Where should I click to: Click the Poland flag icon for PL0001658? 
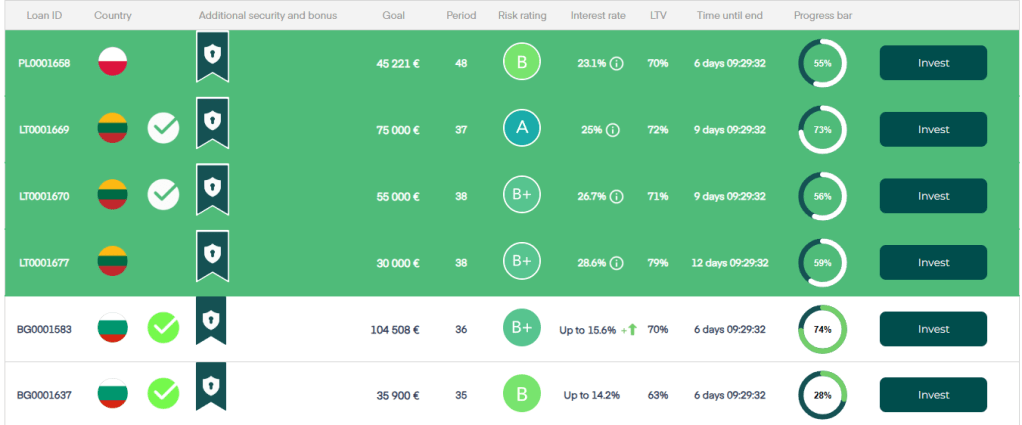click(111, 62)
